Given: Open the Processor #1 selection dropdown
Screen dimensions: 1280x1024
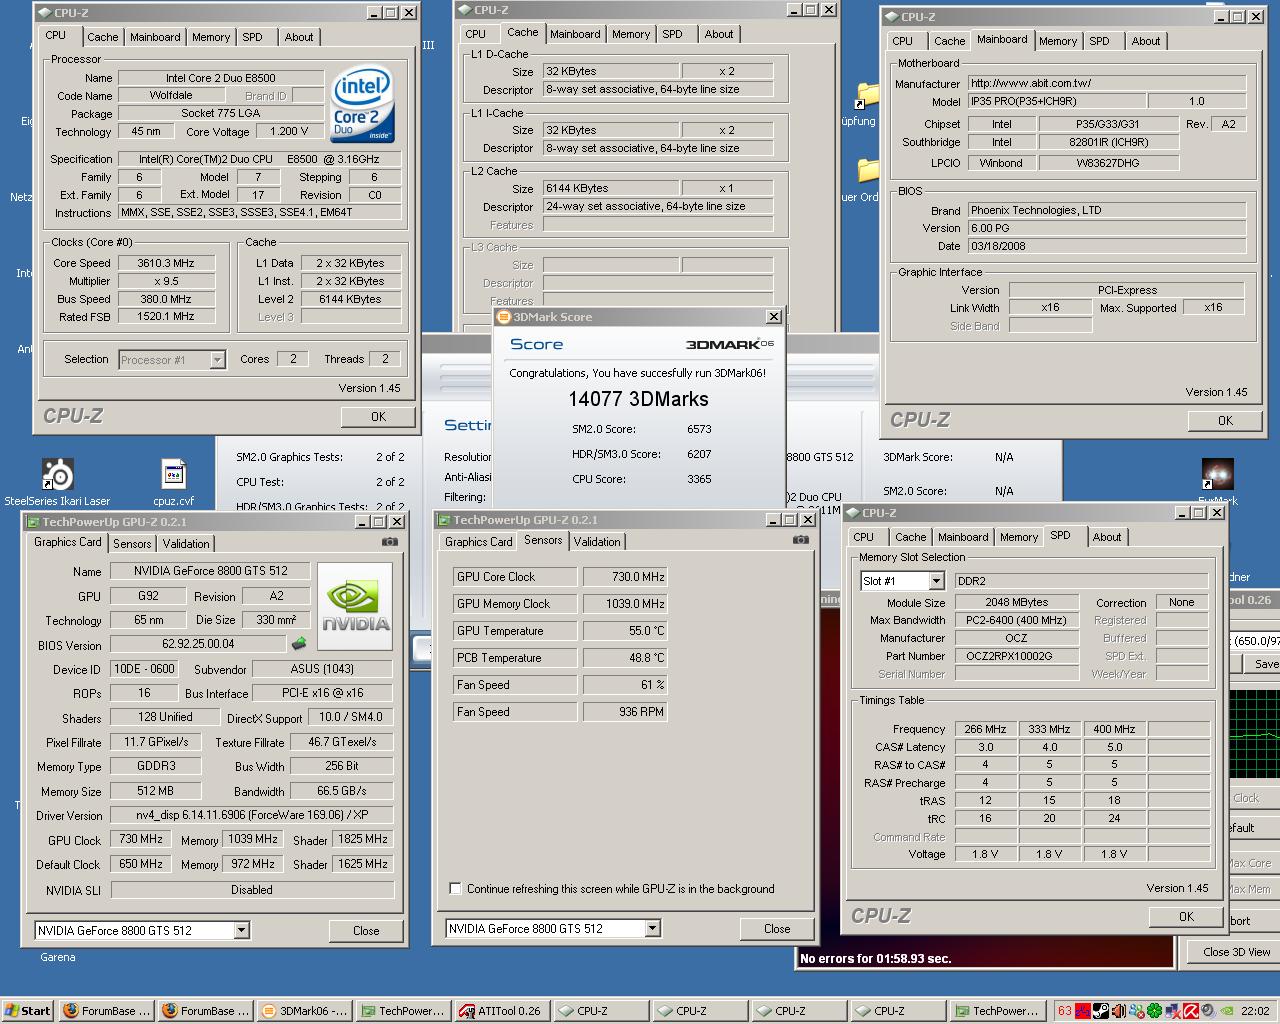Looking at the screenshot, I should [x=217, y=360].
